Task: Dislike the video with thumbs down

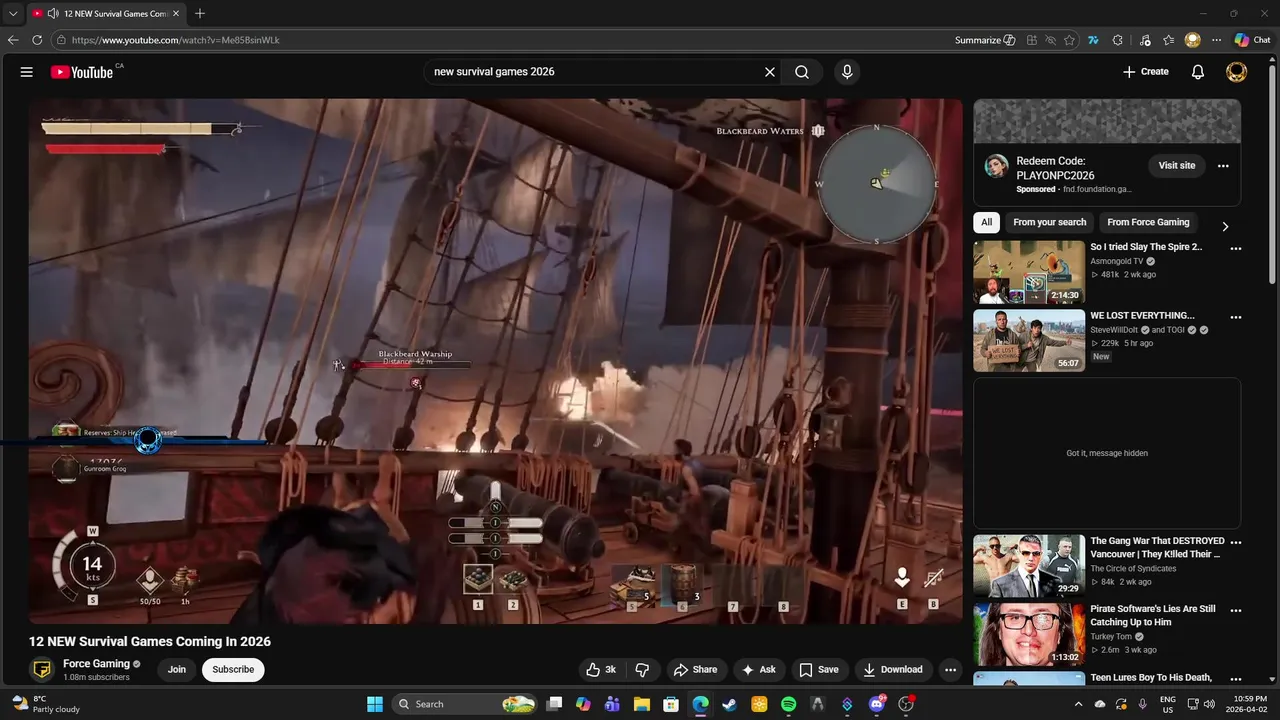Action: (x=643, y=670)
